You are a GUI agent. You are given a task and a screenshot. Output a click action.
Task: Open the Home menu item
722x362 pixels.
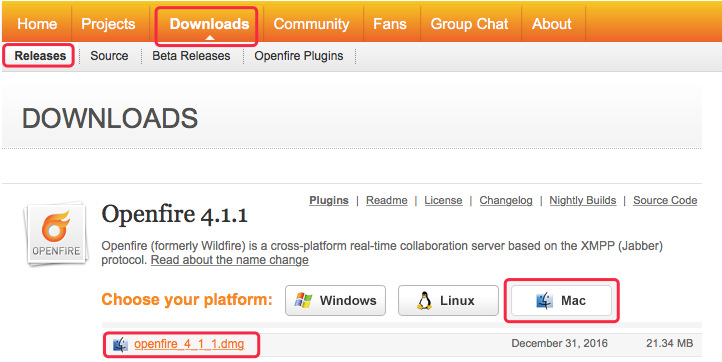(x=37, y=24)
